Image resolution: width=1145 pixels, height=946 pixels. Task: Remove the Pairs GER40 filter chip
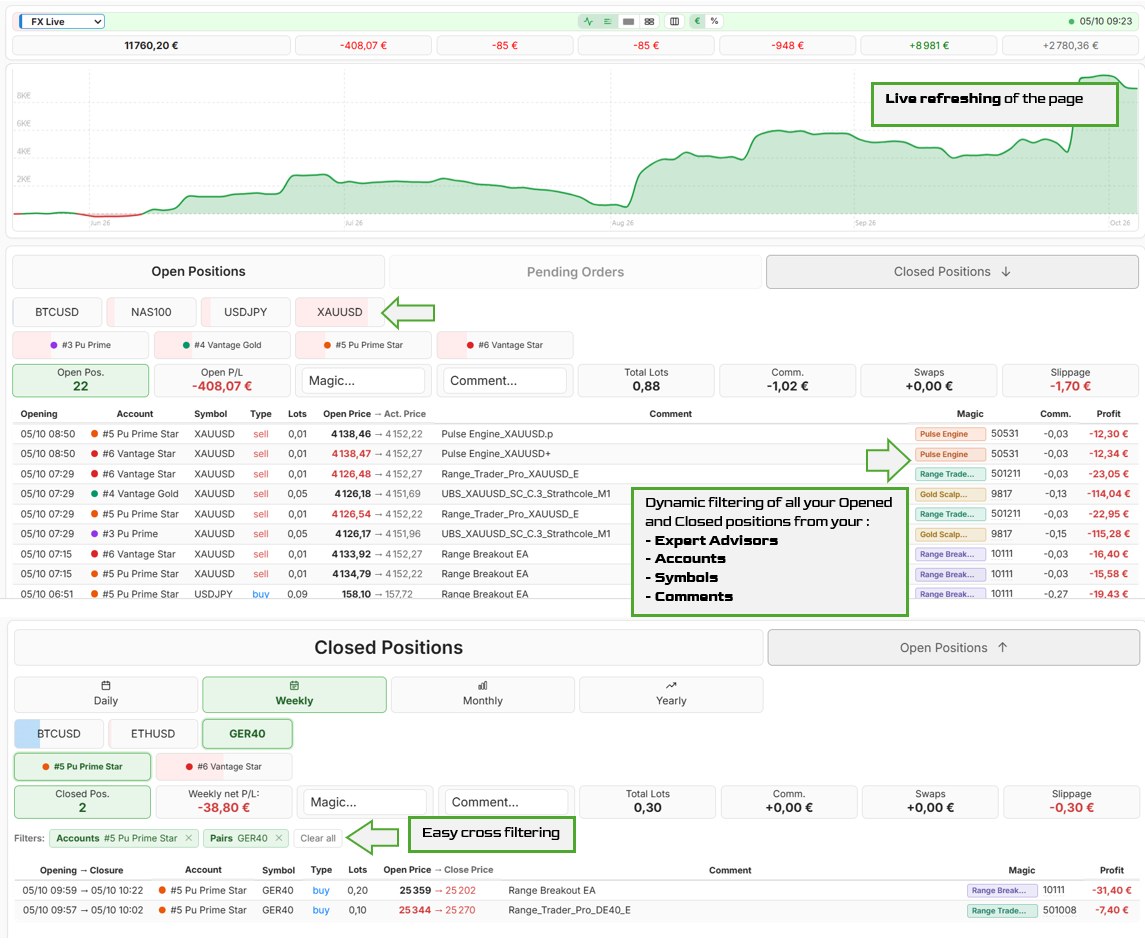pos(279,838)
